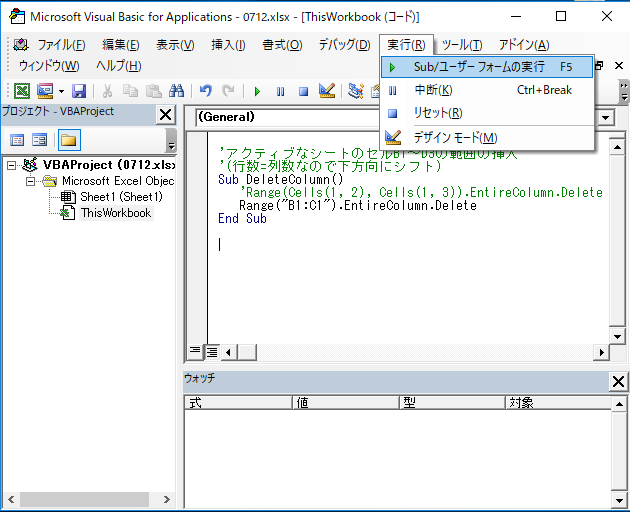This screenshot has width=630, height=512.
Task: Open the 編集(E) menu
Action: [121, 45]
